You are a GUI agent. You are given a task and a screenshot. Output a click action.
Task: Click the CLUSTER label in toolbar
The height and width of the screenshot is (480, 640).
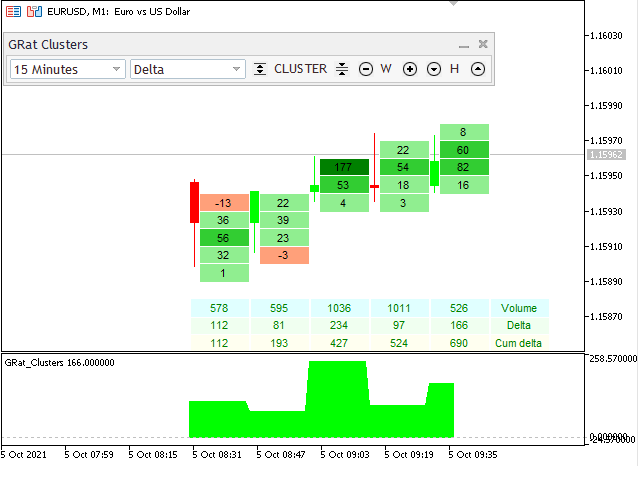(x=300, y=69)
